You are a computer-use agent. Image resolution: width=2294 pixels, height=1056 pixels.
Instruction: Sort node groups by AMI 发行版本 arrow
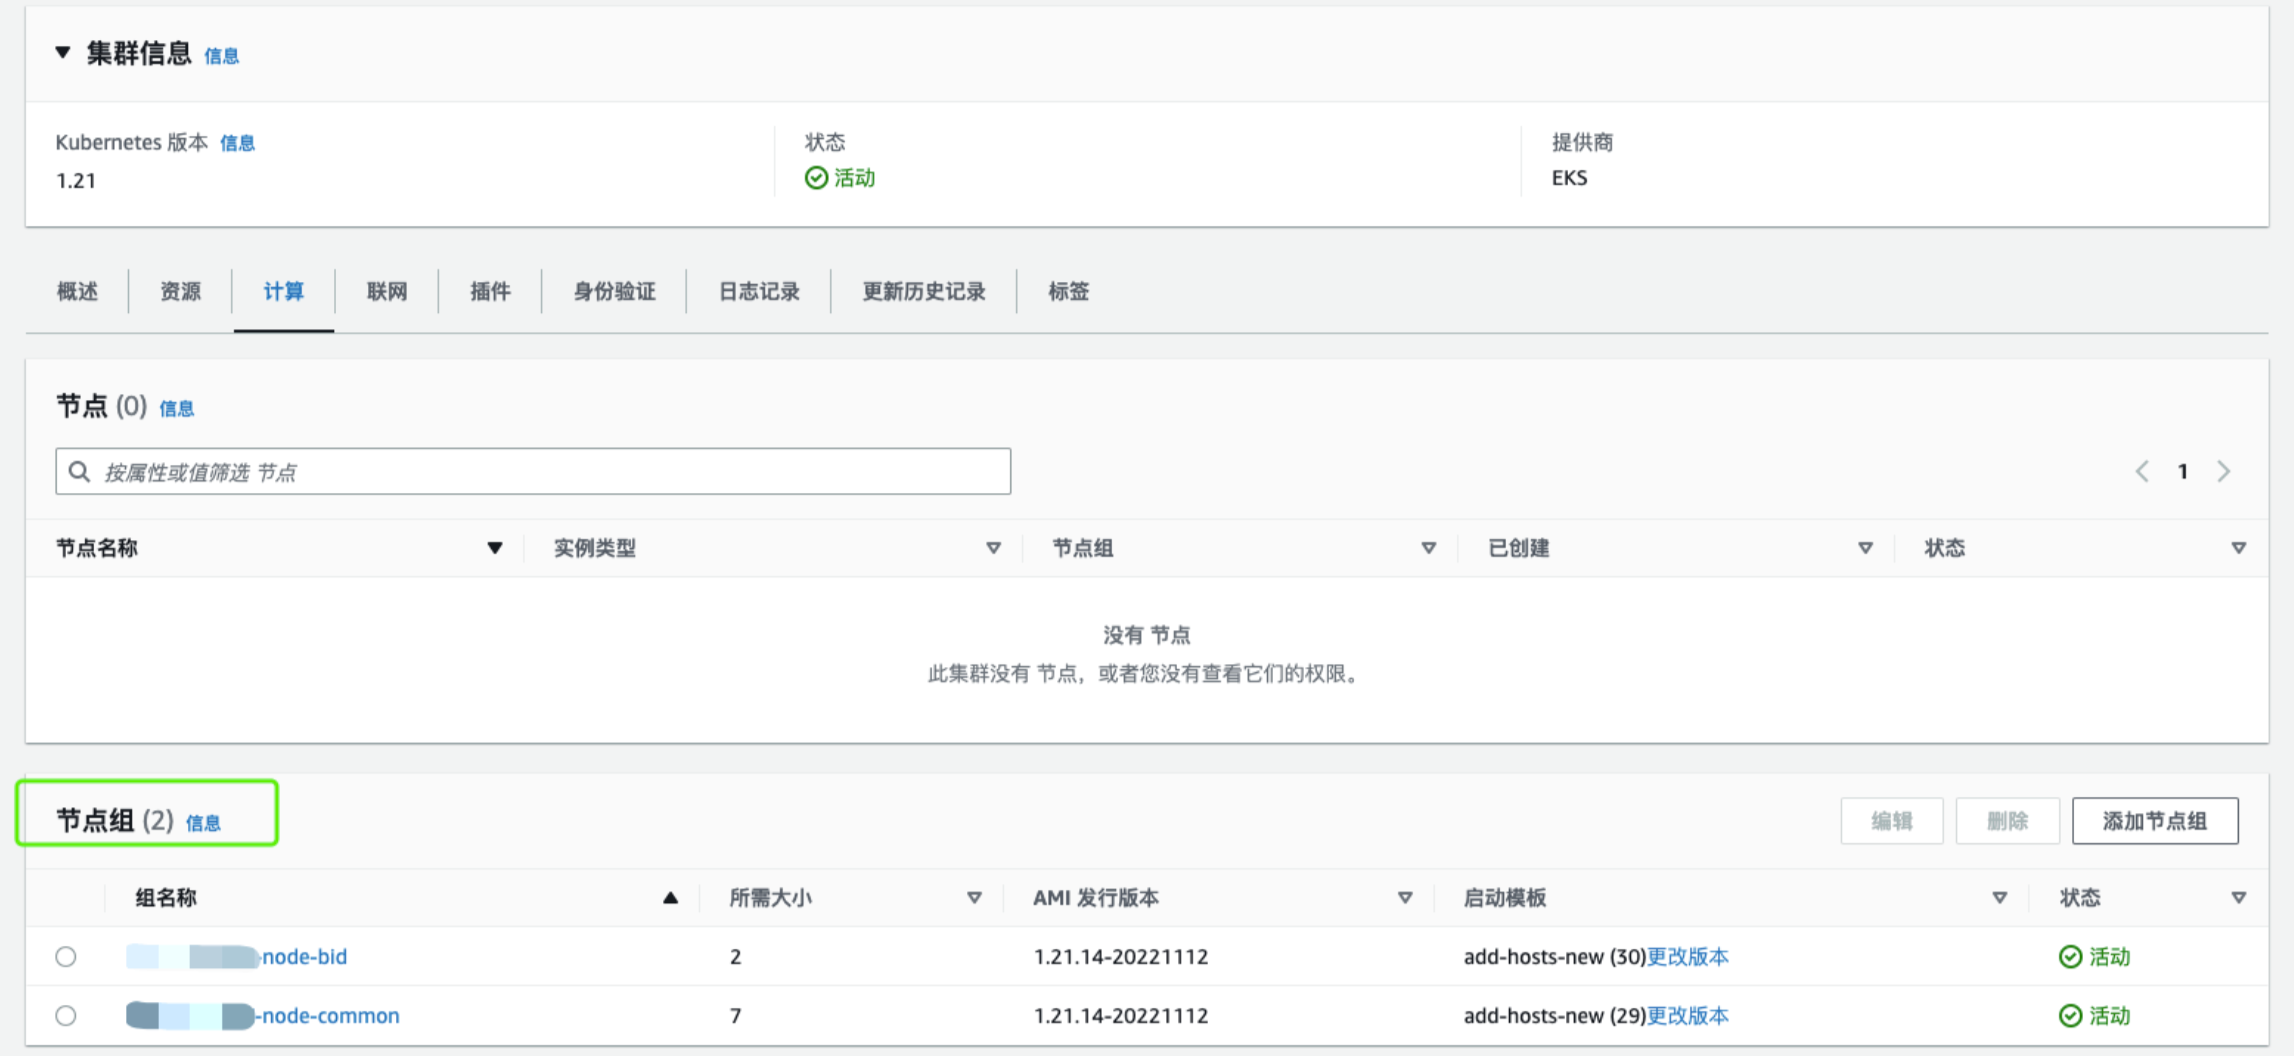pyautogui.click(x=1404, y=898)
